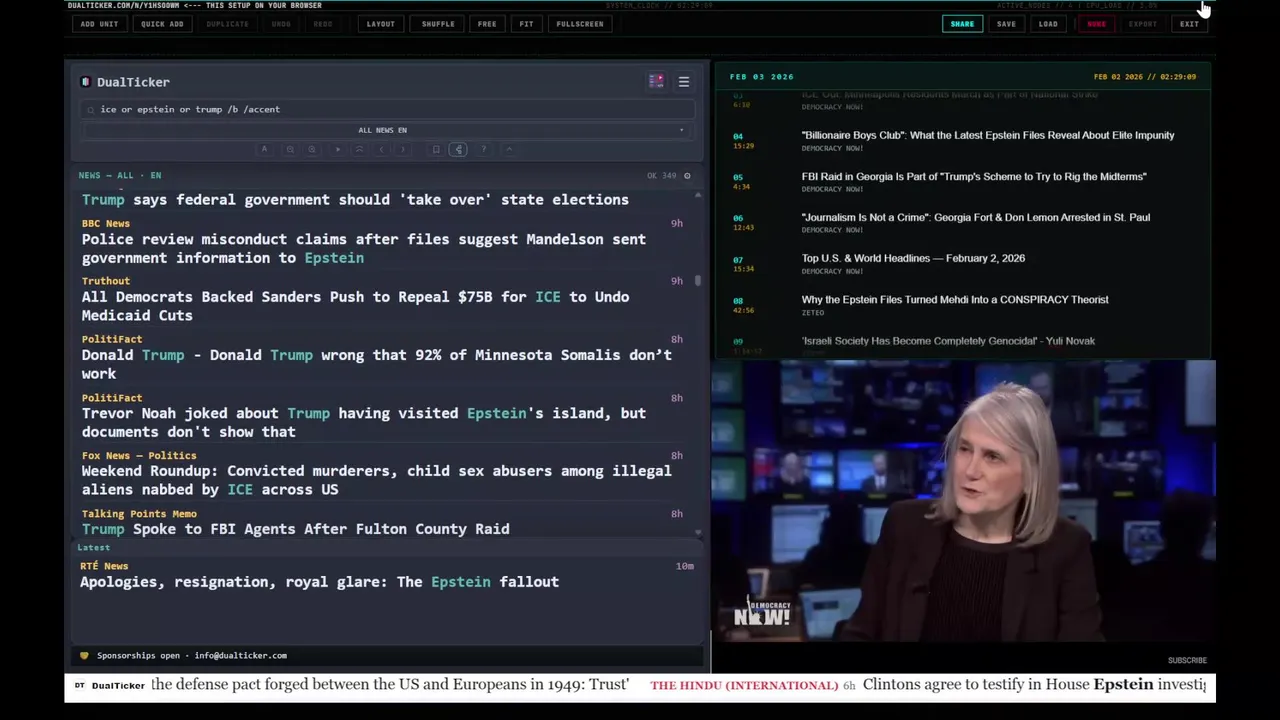Open Talking Points Memo Fulton County headline
The width and height of the screenshot is (1280, 720).
[x=295, y=529]
